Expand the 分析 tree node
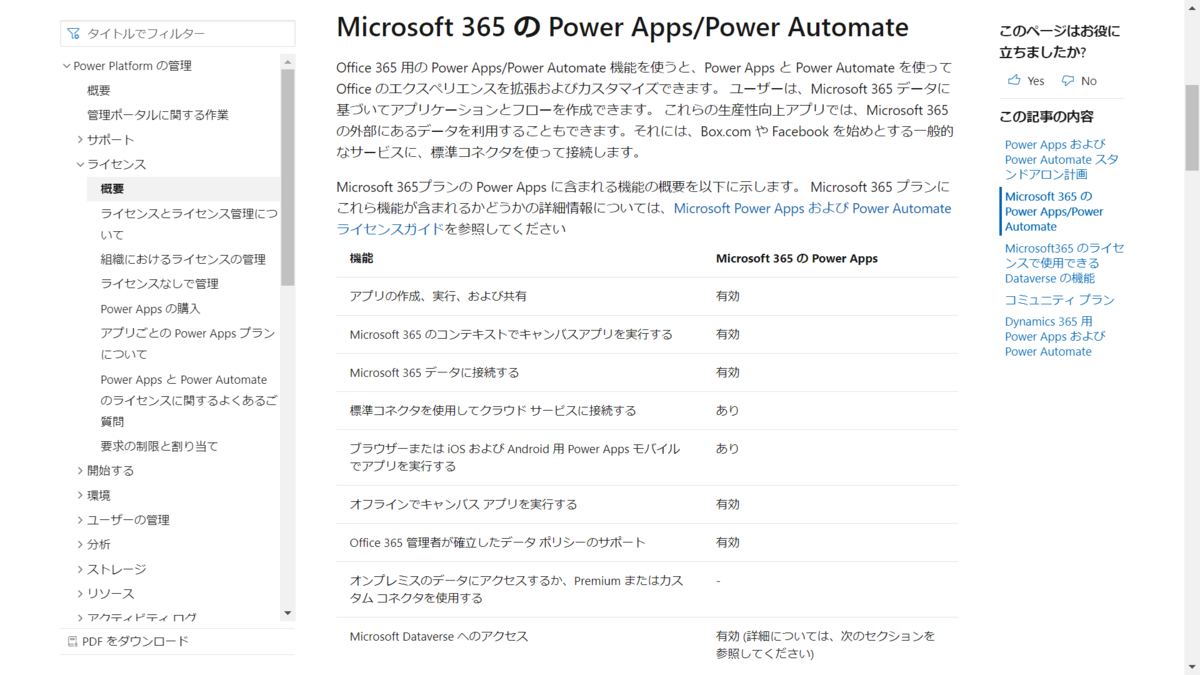The width and height of the screenshot is (1200, 675). pyautogui.click(x=80, y=544)
